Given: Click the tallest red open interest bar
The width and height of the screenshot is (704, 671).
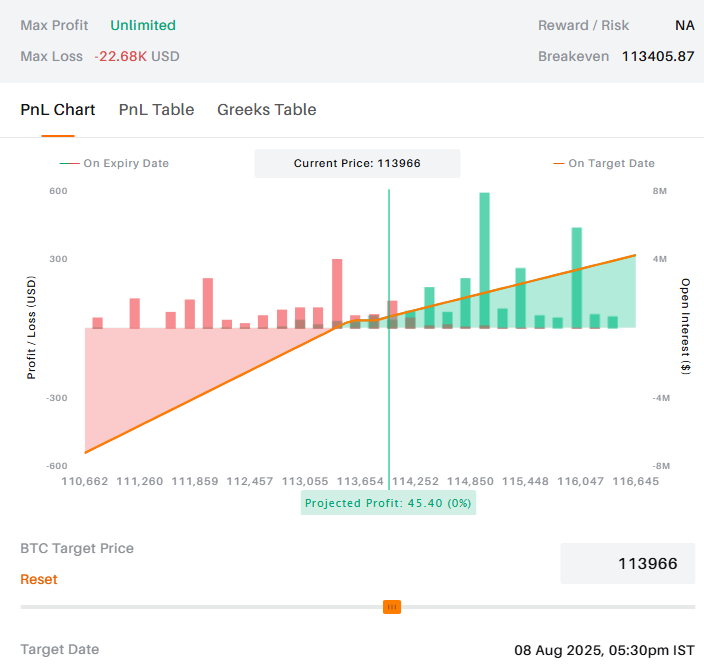Looking at the screenshot, I should coord(337,293).
